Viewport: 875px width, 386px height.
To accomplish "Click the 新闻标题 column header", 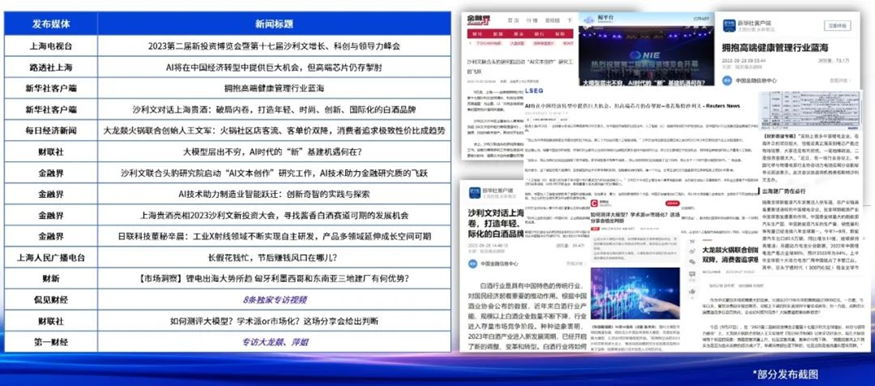I will click(x=275, y=24).
